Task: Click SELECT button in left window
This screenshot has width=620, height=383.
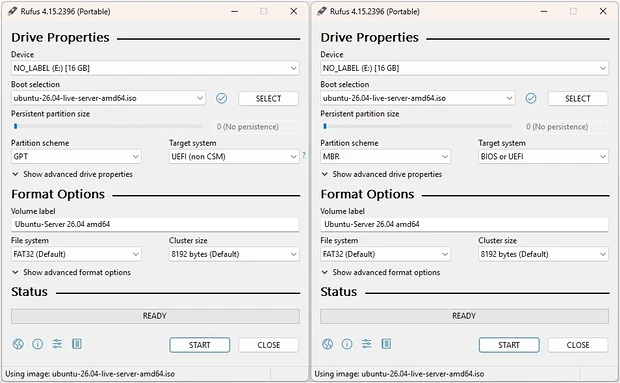Action: [268, 98]
